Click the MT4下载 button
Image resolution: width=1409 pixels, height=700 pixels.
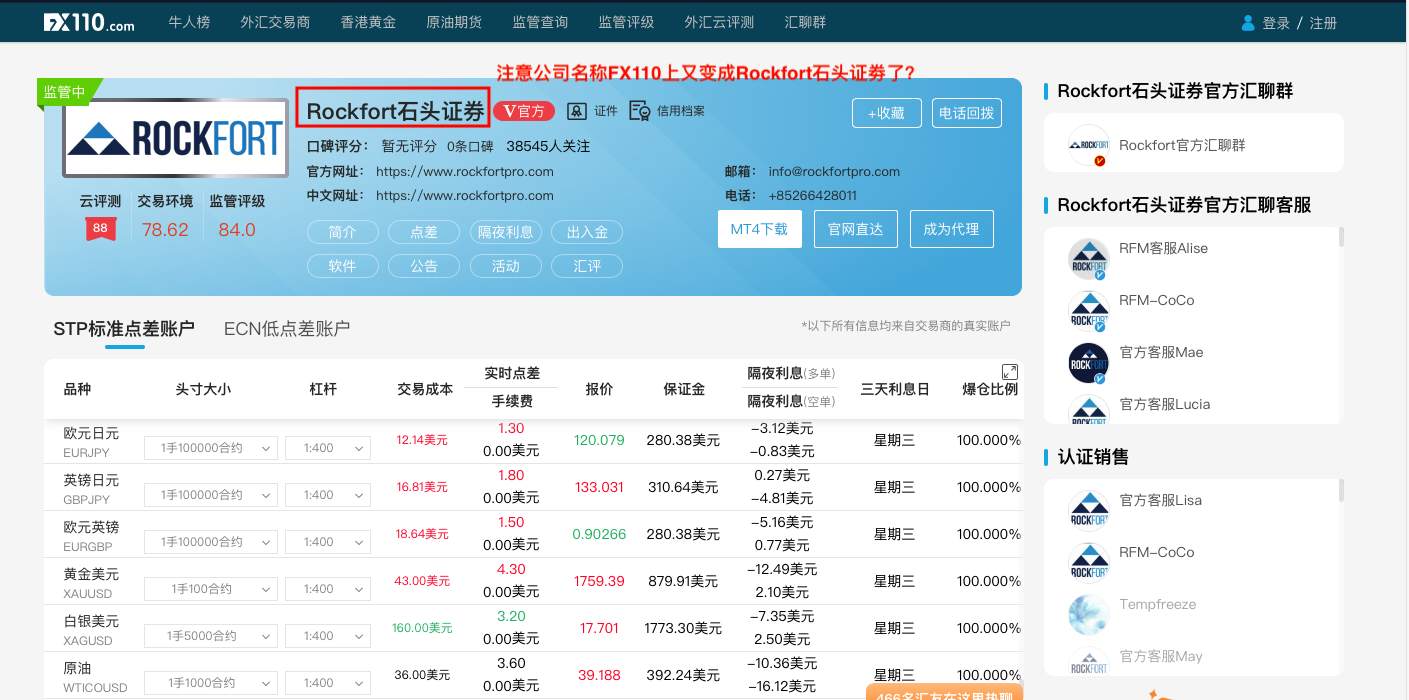759,229
